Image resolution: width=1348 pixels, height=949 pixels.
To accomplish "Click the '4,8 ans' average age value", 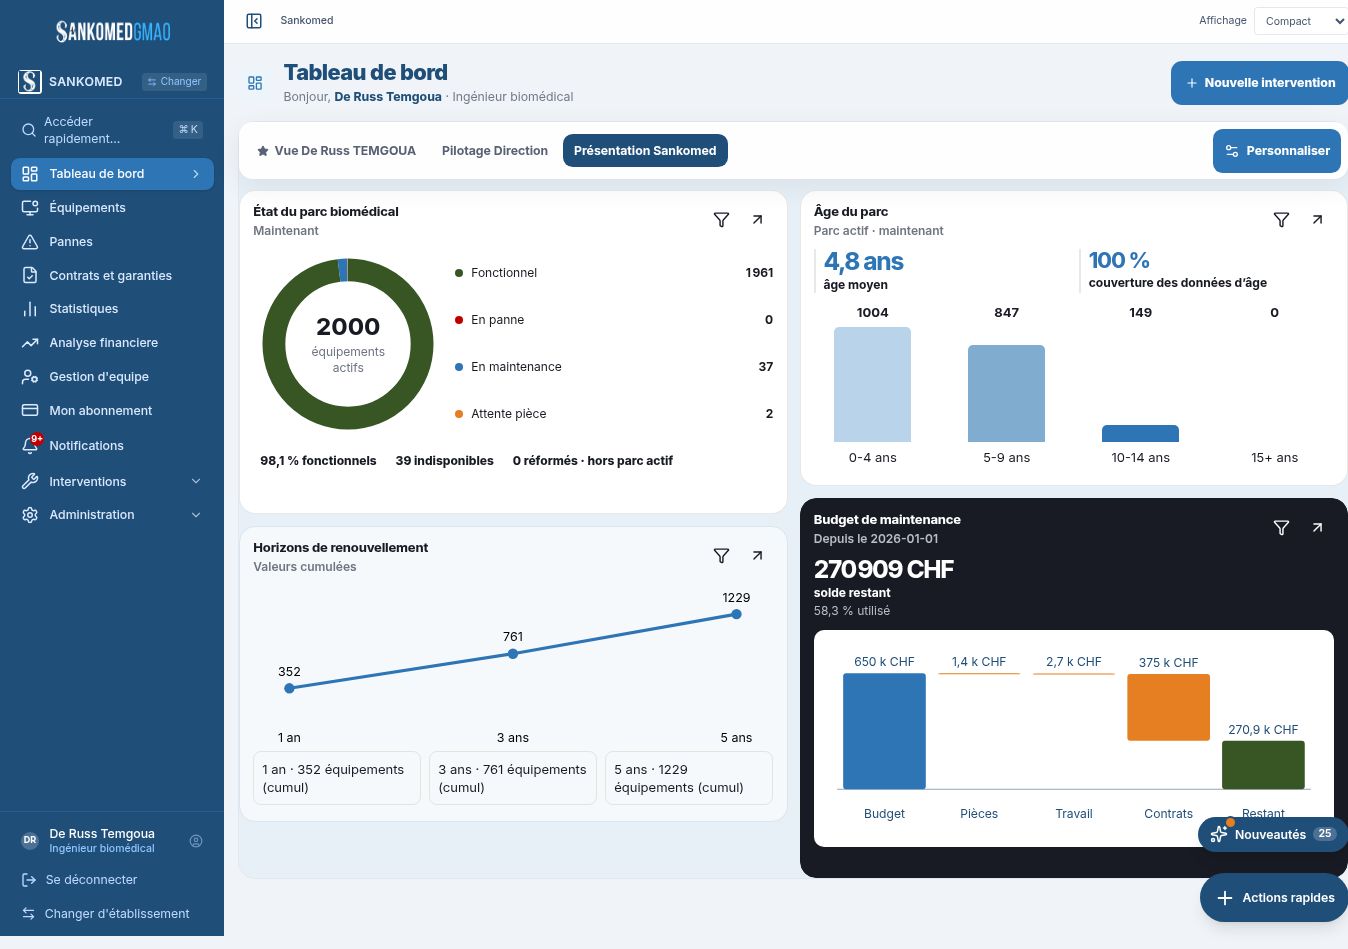I will [864, 262].
